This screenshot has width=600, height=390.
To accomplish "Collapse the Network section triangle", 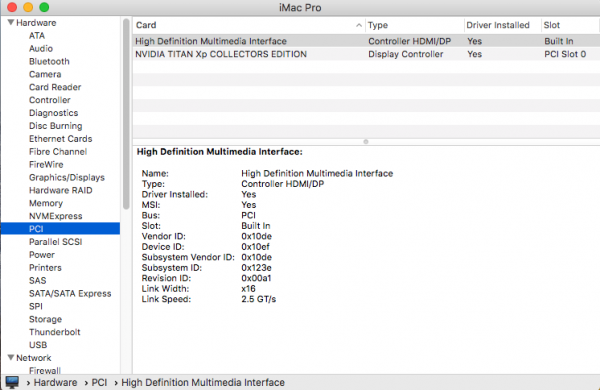I will pos(11,357).
